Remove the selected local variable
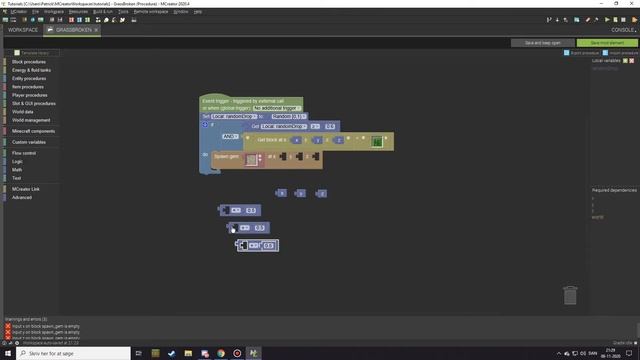The height and width of the screenshot is (360, 640). click(632, 61)
